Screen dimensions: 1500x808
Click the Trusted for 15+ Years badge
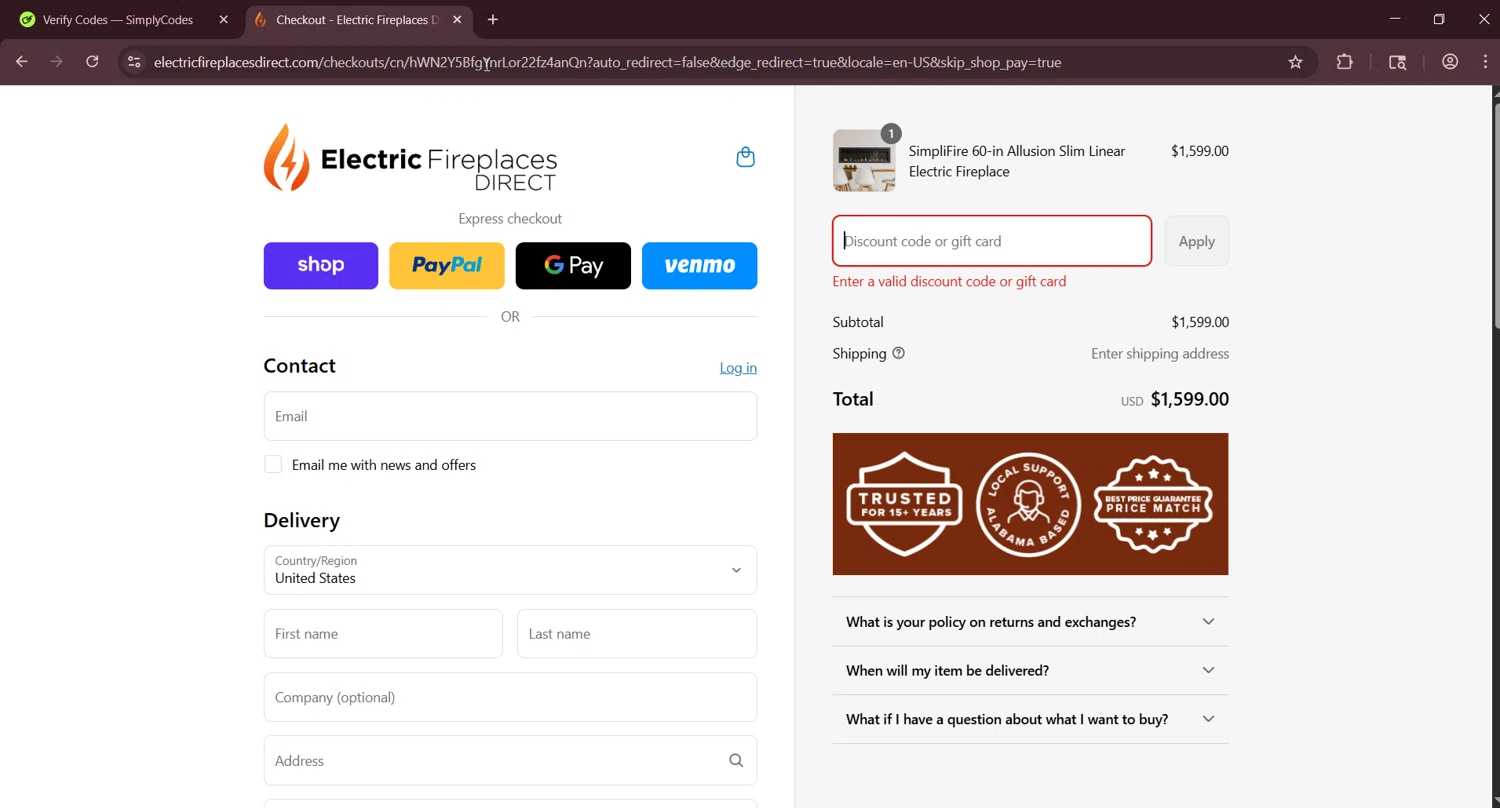pos(904,504)
